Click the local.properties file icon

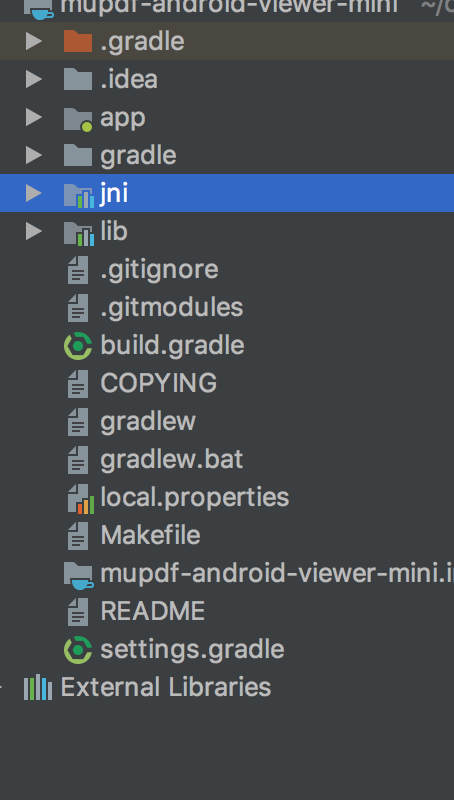pyautogui.click(x=81, y=498)
